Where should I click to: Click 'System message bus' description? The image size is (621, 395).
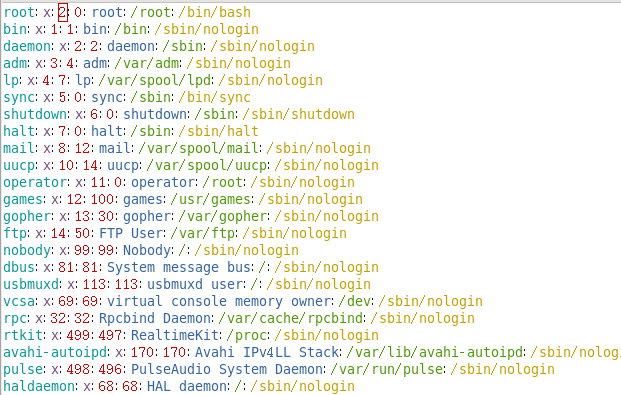179,267
